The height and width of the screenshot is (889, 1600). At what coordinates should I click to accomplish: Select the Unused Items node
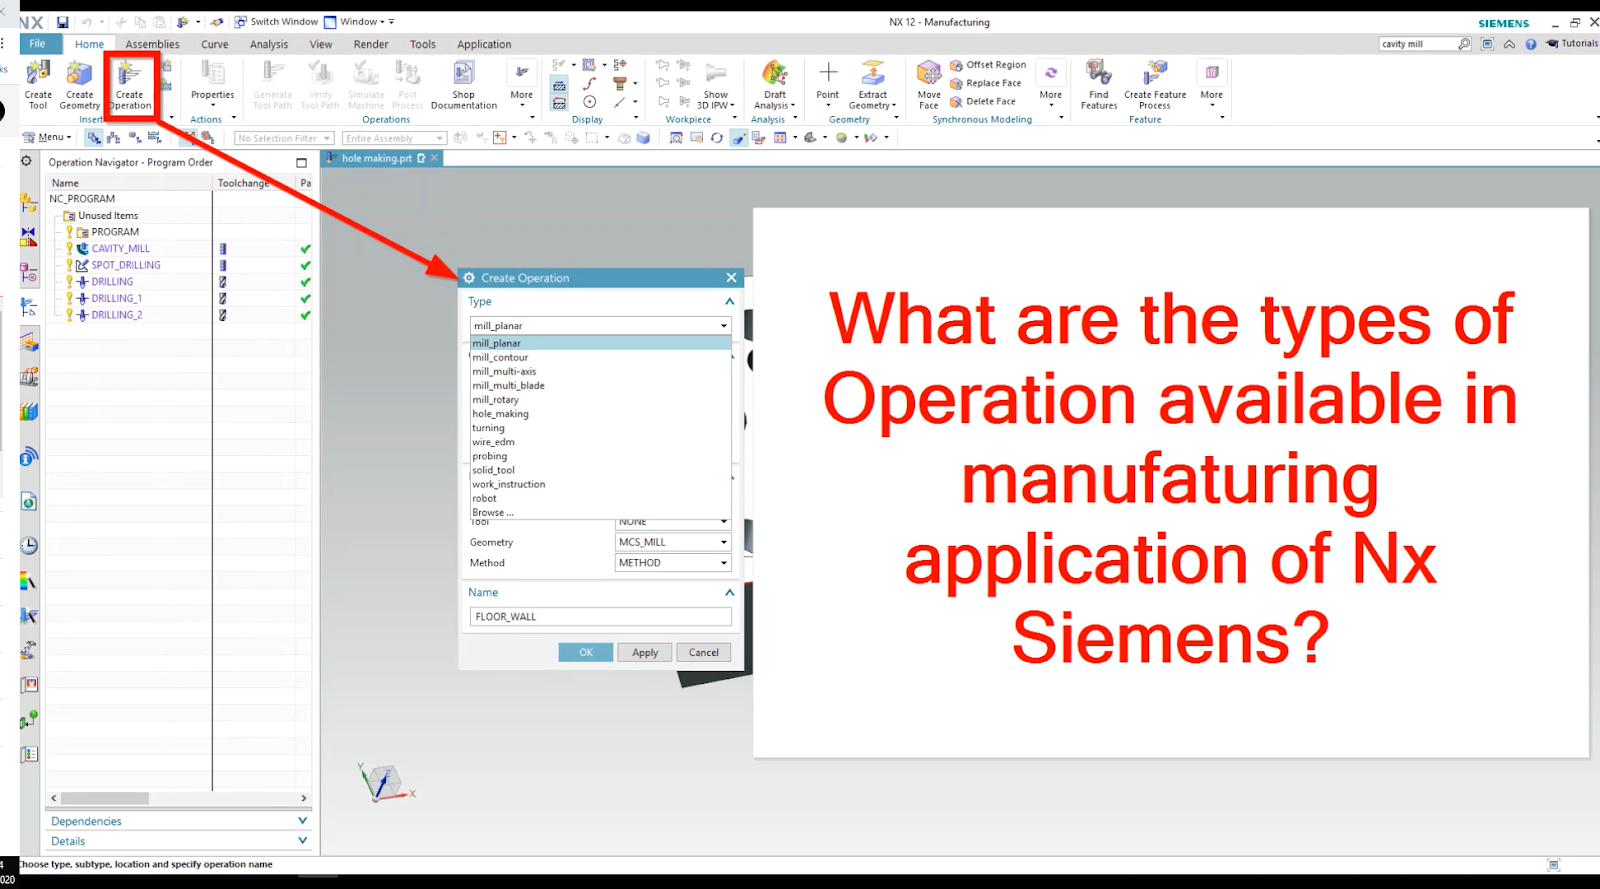point(108,216)
